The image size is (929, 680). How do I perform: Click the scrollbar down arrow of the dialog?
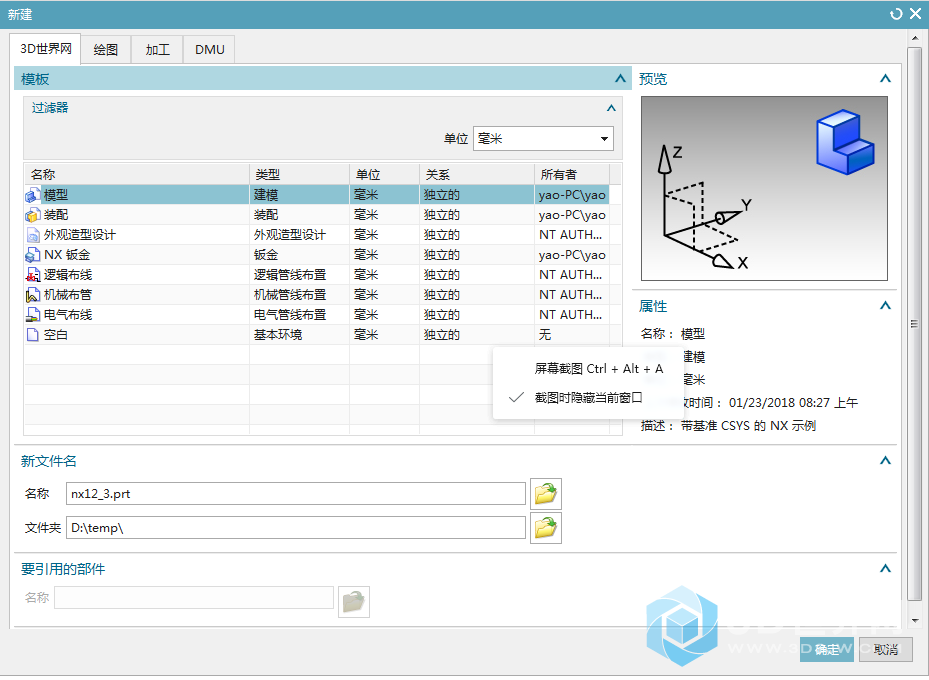[915, 621]
